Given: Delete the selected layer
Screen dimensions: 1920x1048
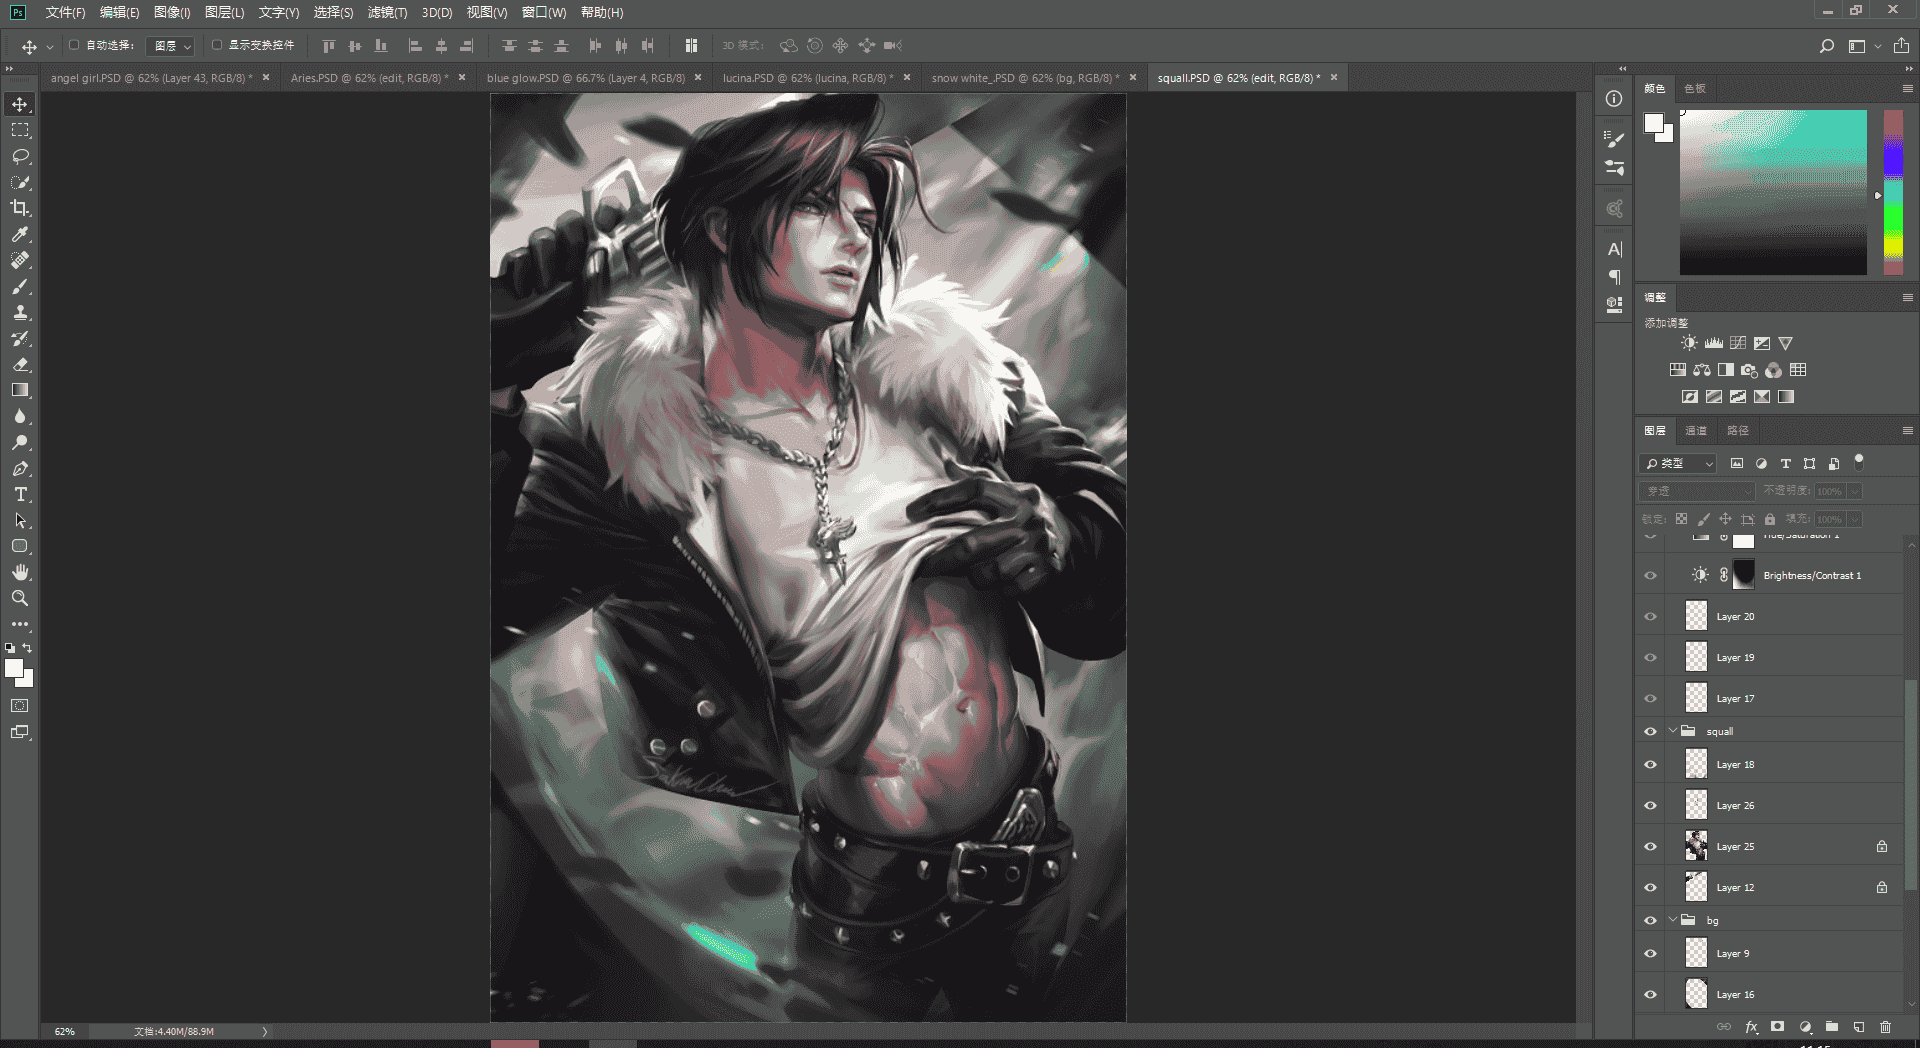Looking at the screenshot, I should (1885, 1027).
